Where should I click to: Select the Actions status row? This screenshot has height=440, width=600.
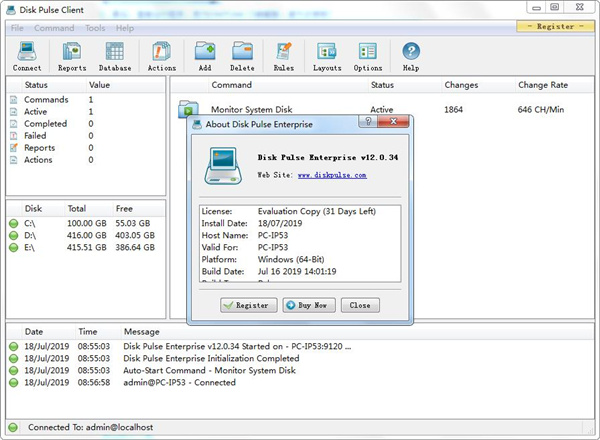[x=86, y=160]
